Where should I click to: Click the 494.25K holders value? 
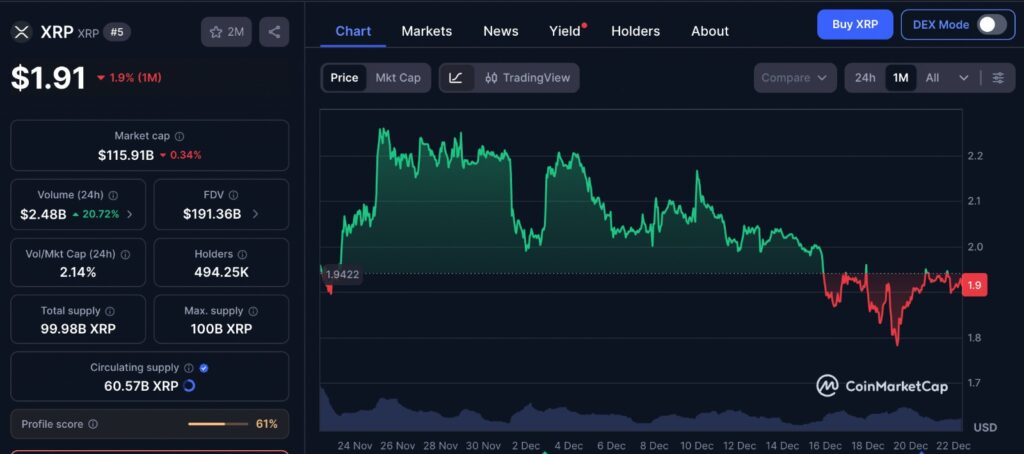(221, 272)
